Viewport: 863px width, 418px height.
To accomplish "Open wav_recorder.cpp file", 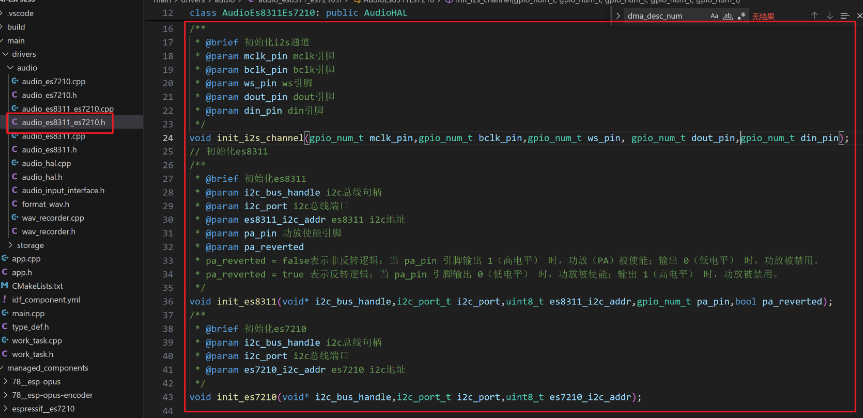I will tap(53, 218).
